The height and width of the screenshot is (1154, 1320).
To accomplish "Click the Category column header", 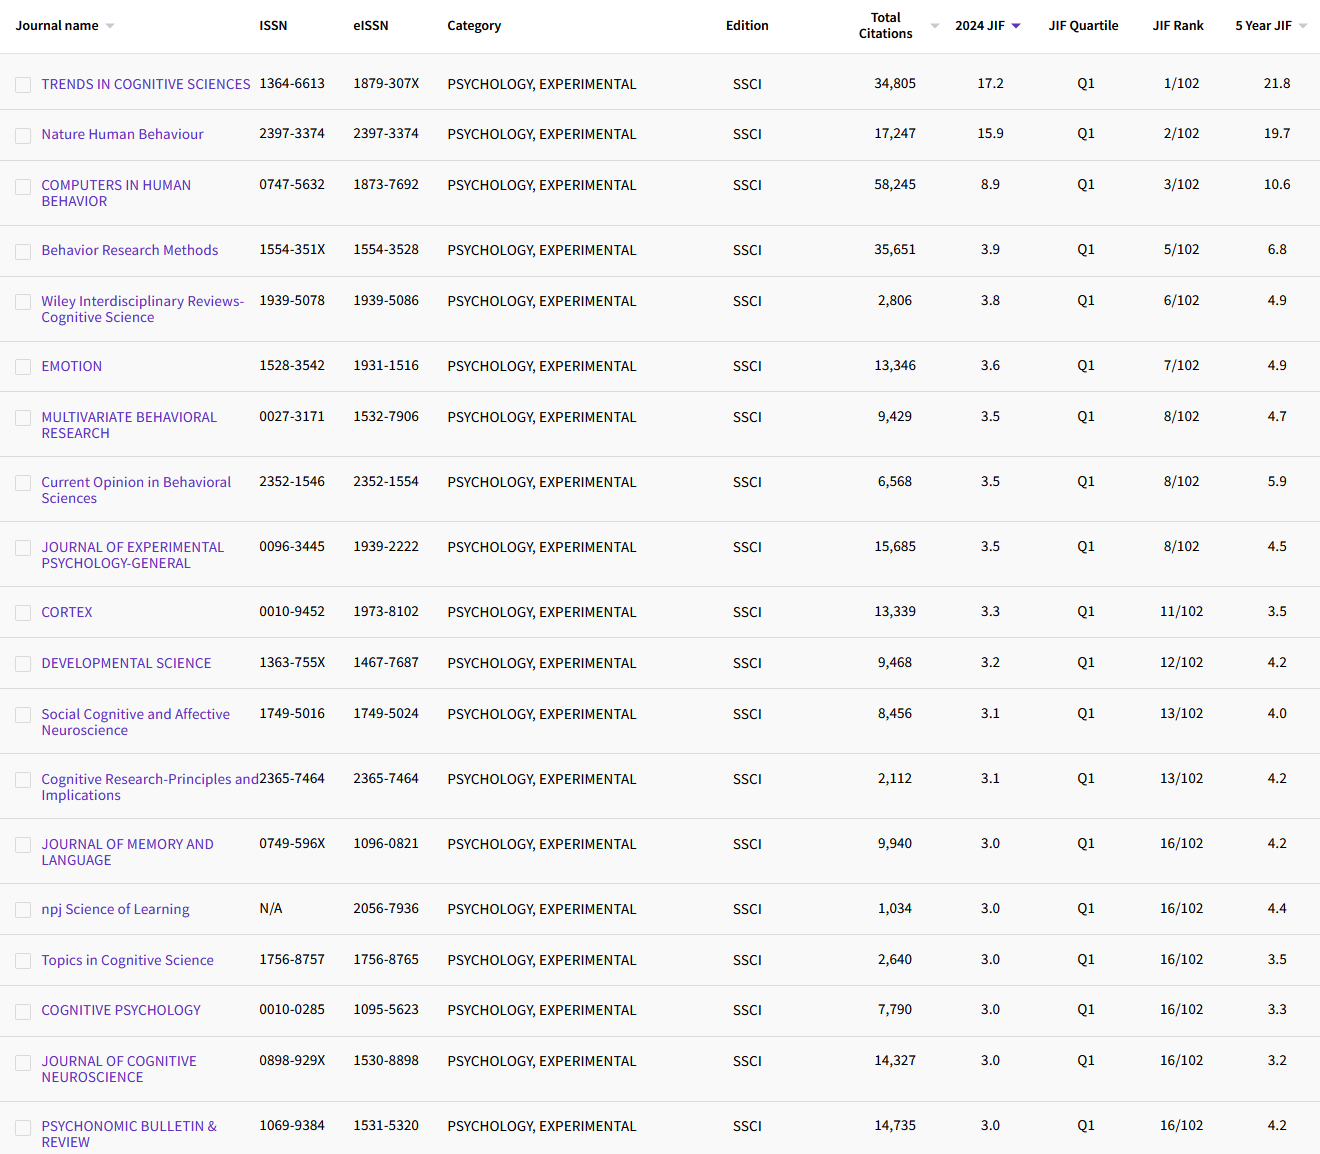I will pos(474,26).
